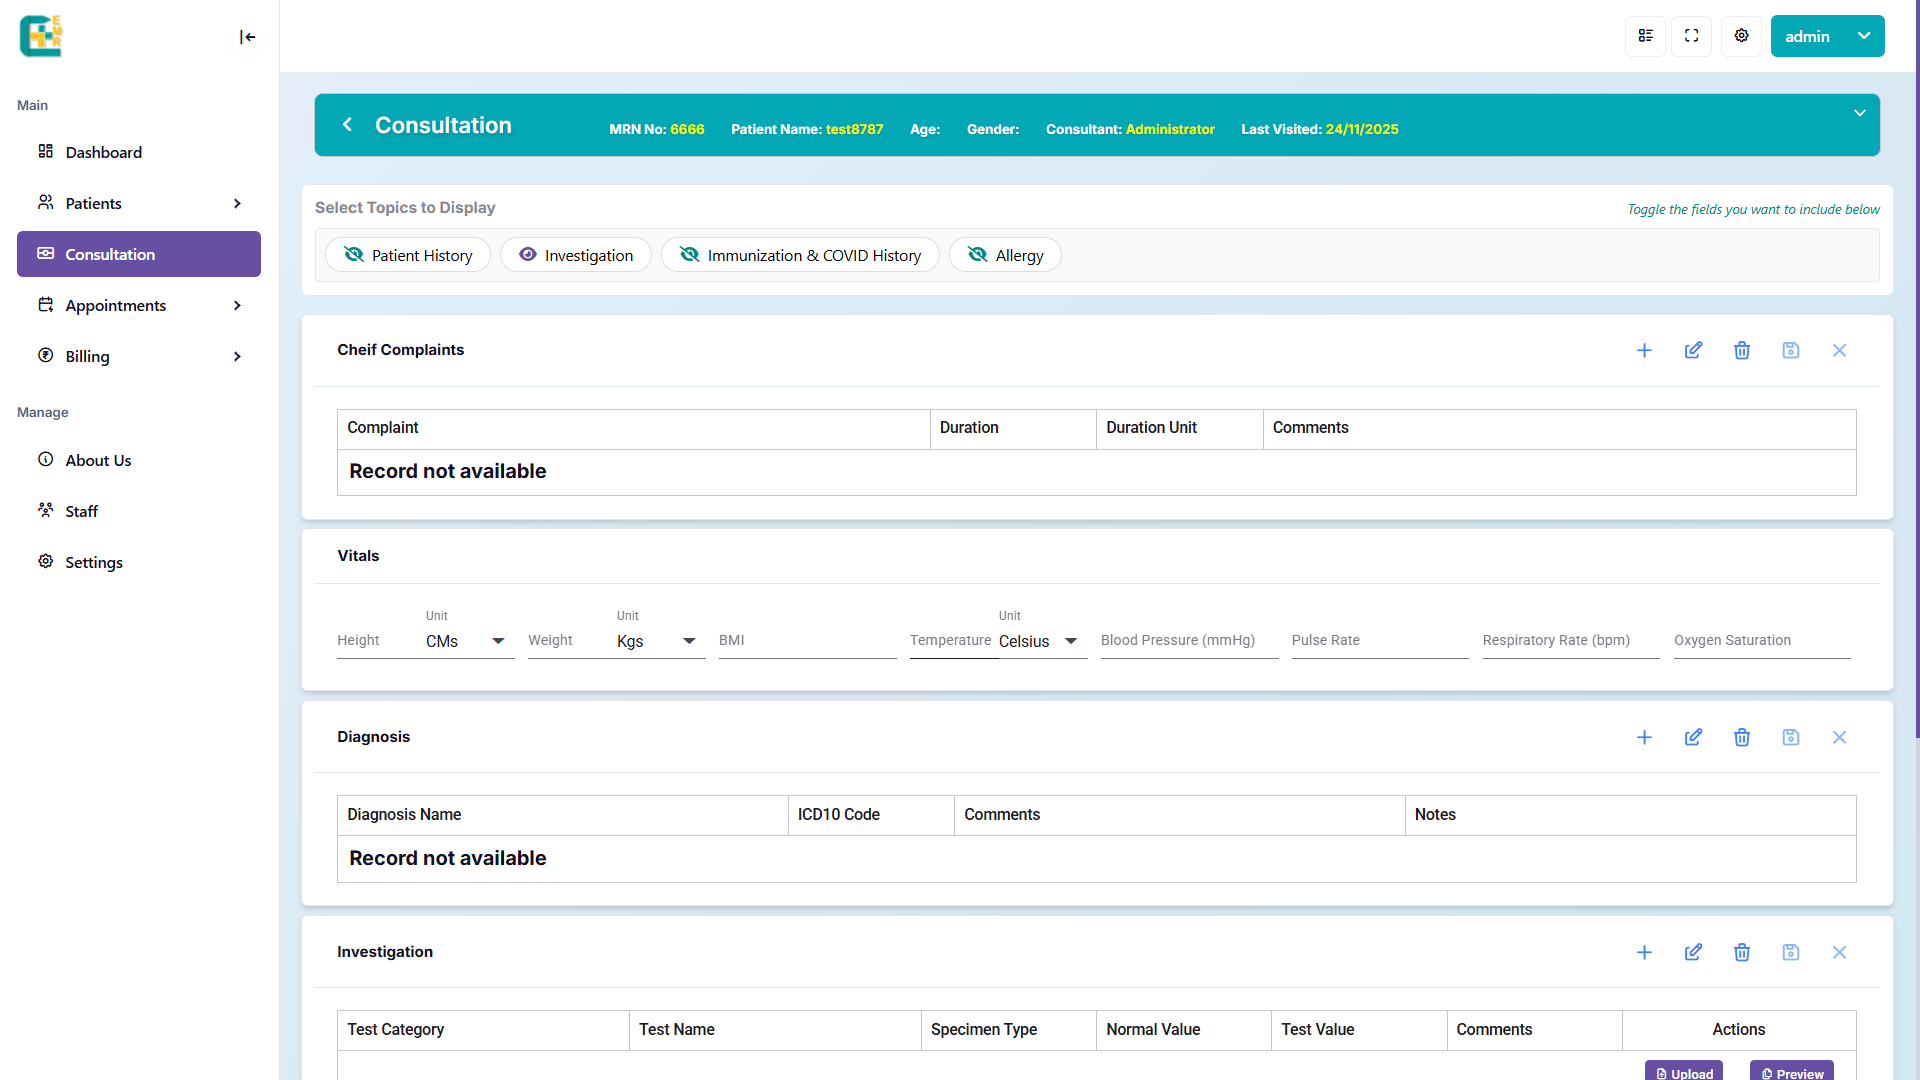
Task: Click the trash delete icon in Investigation section
Action: coord(1742,952)
